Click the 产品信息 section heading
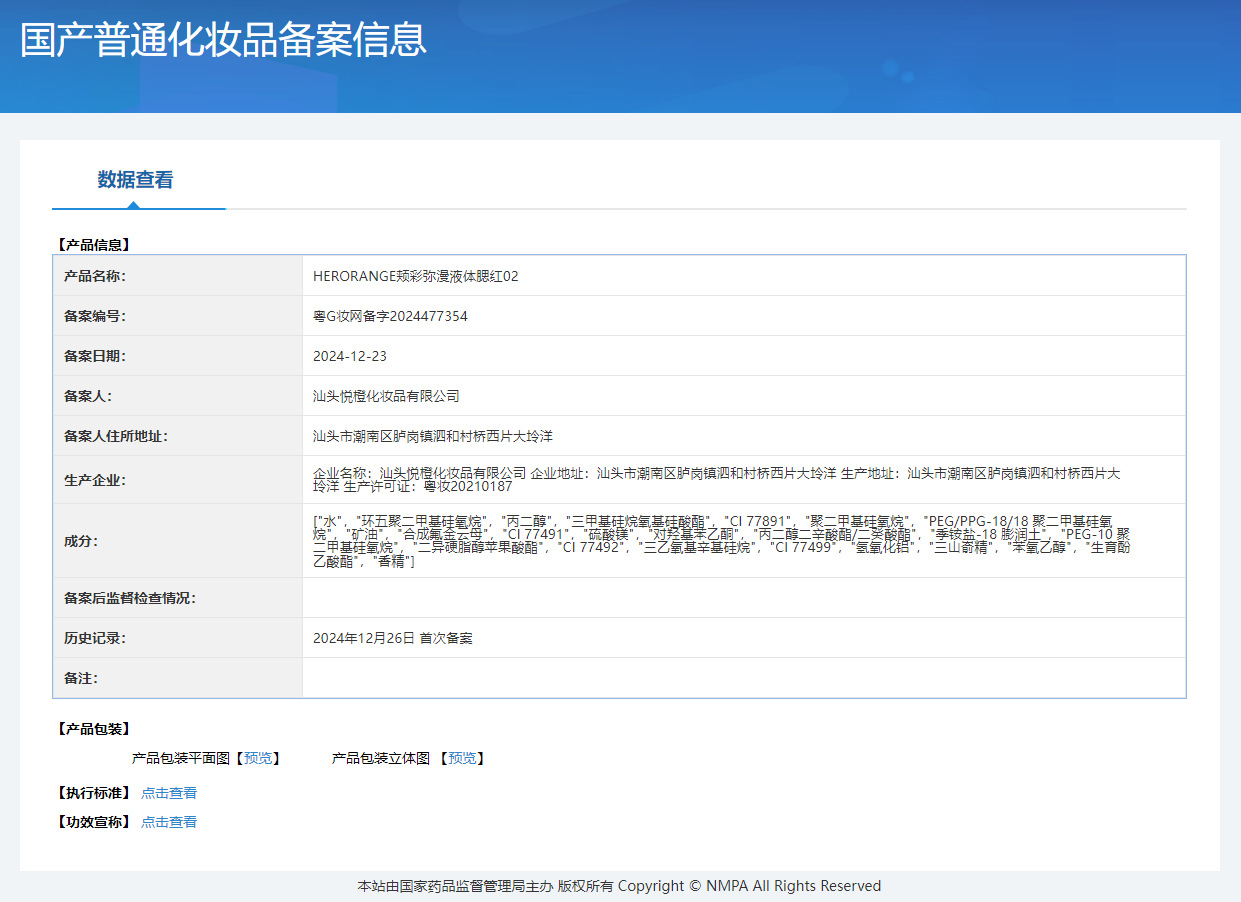 [x=94, y=244]
